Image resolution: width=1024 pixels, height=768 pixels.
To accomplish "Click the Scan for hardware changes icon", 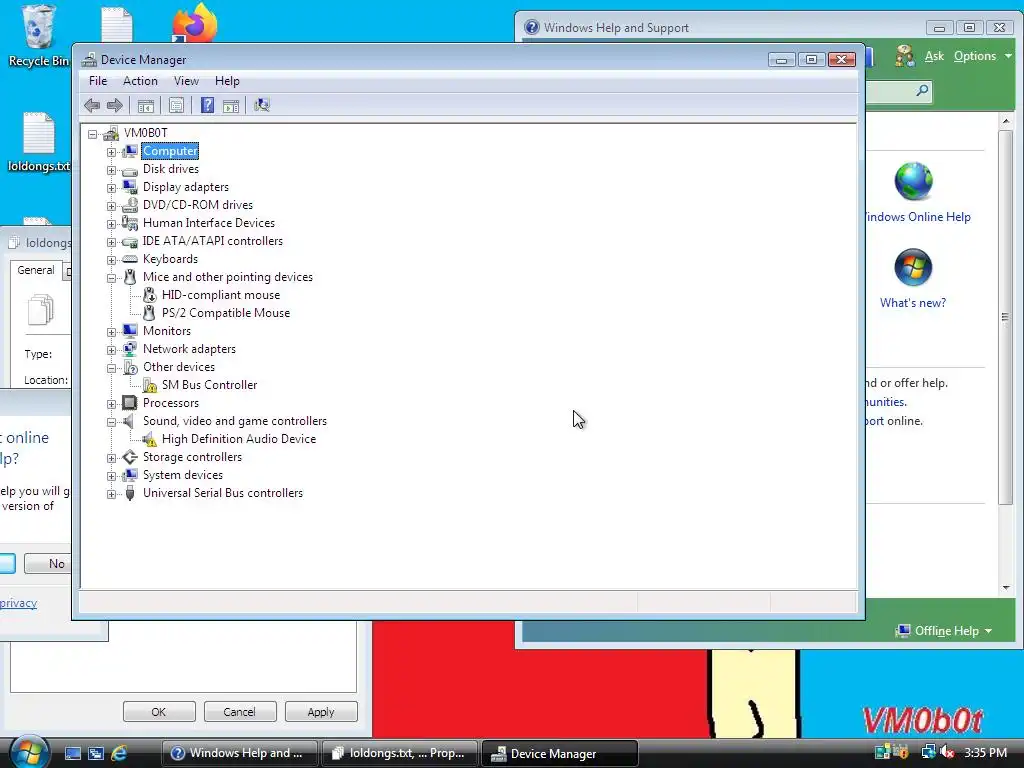I will (262, 105).
